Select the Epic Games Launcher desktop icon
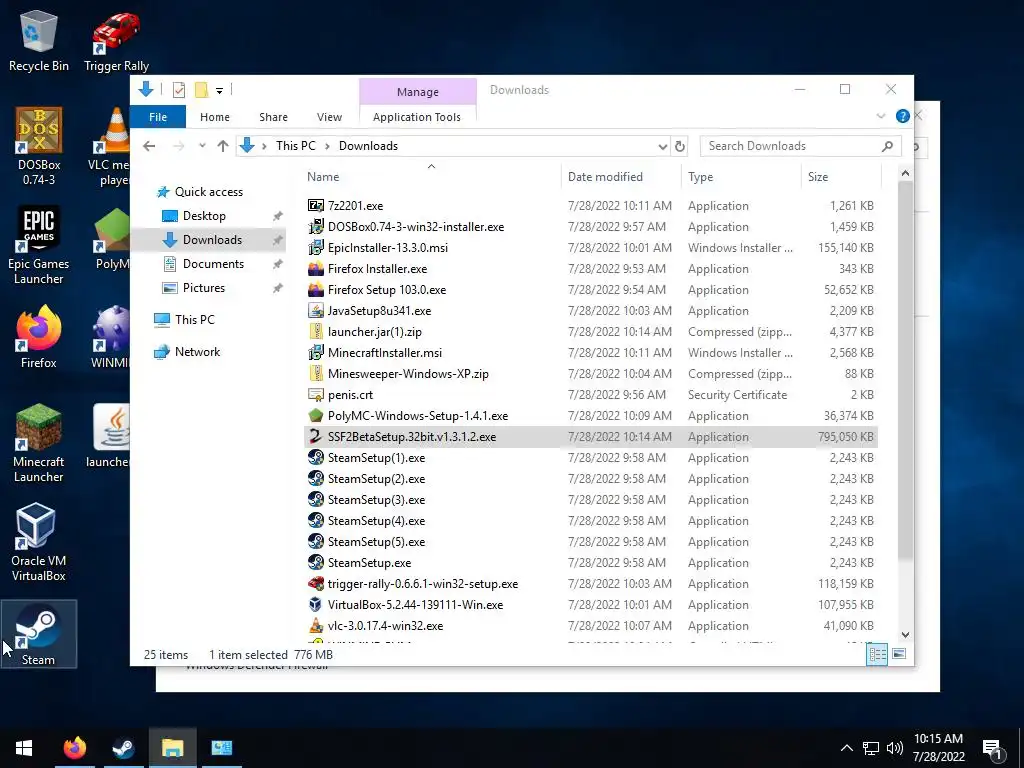This screenshot has height=768, width=1024. click(39, 245)
